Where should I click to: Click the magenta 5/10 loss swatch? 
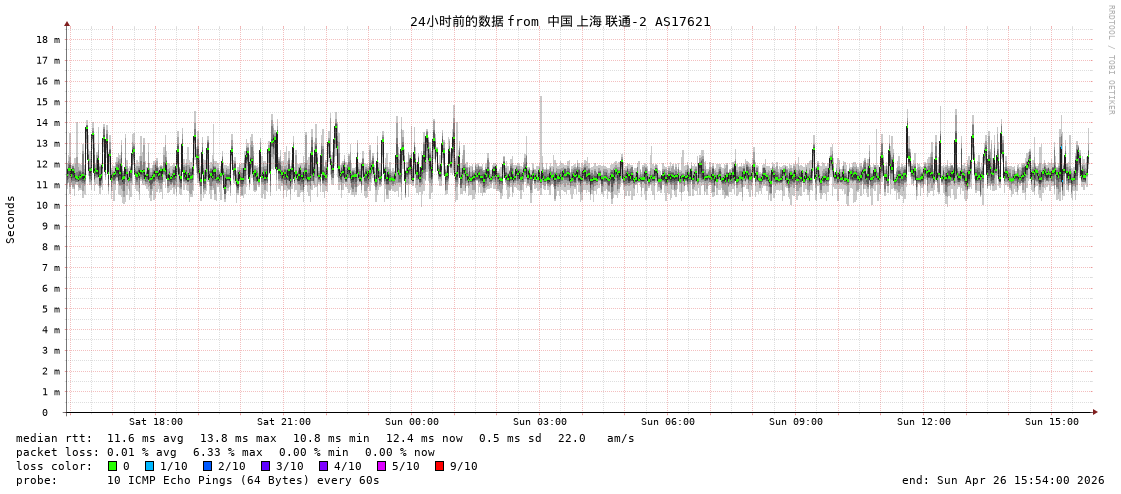381,466
